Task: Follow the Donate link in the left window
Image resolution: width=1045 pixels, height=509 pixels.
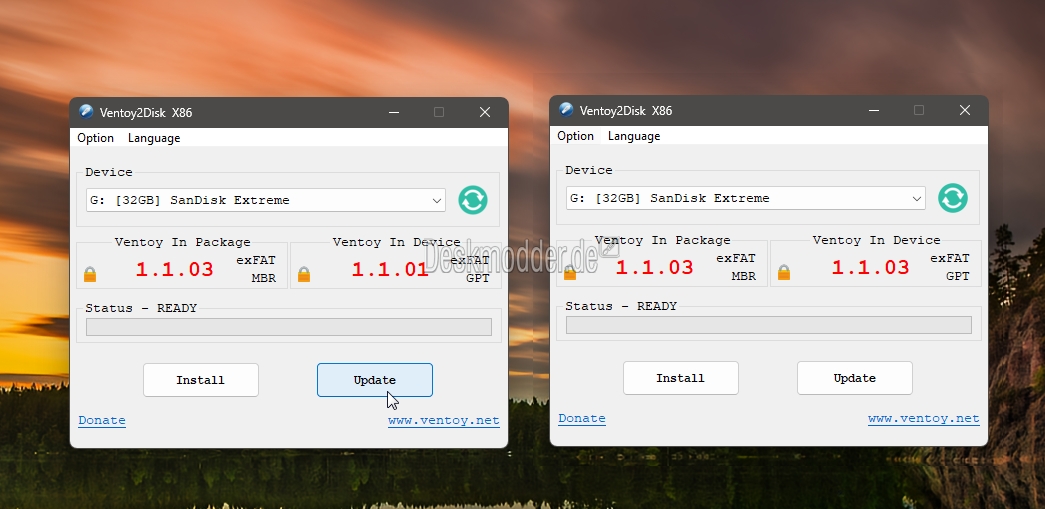Action: pos(102,420)
